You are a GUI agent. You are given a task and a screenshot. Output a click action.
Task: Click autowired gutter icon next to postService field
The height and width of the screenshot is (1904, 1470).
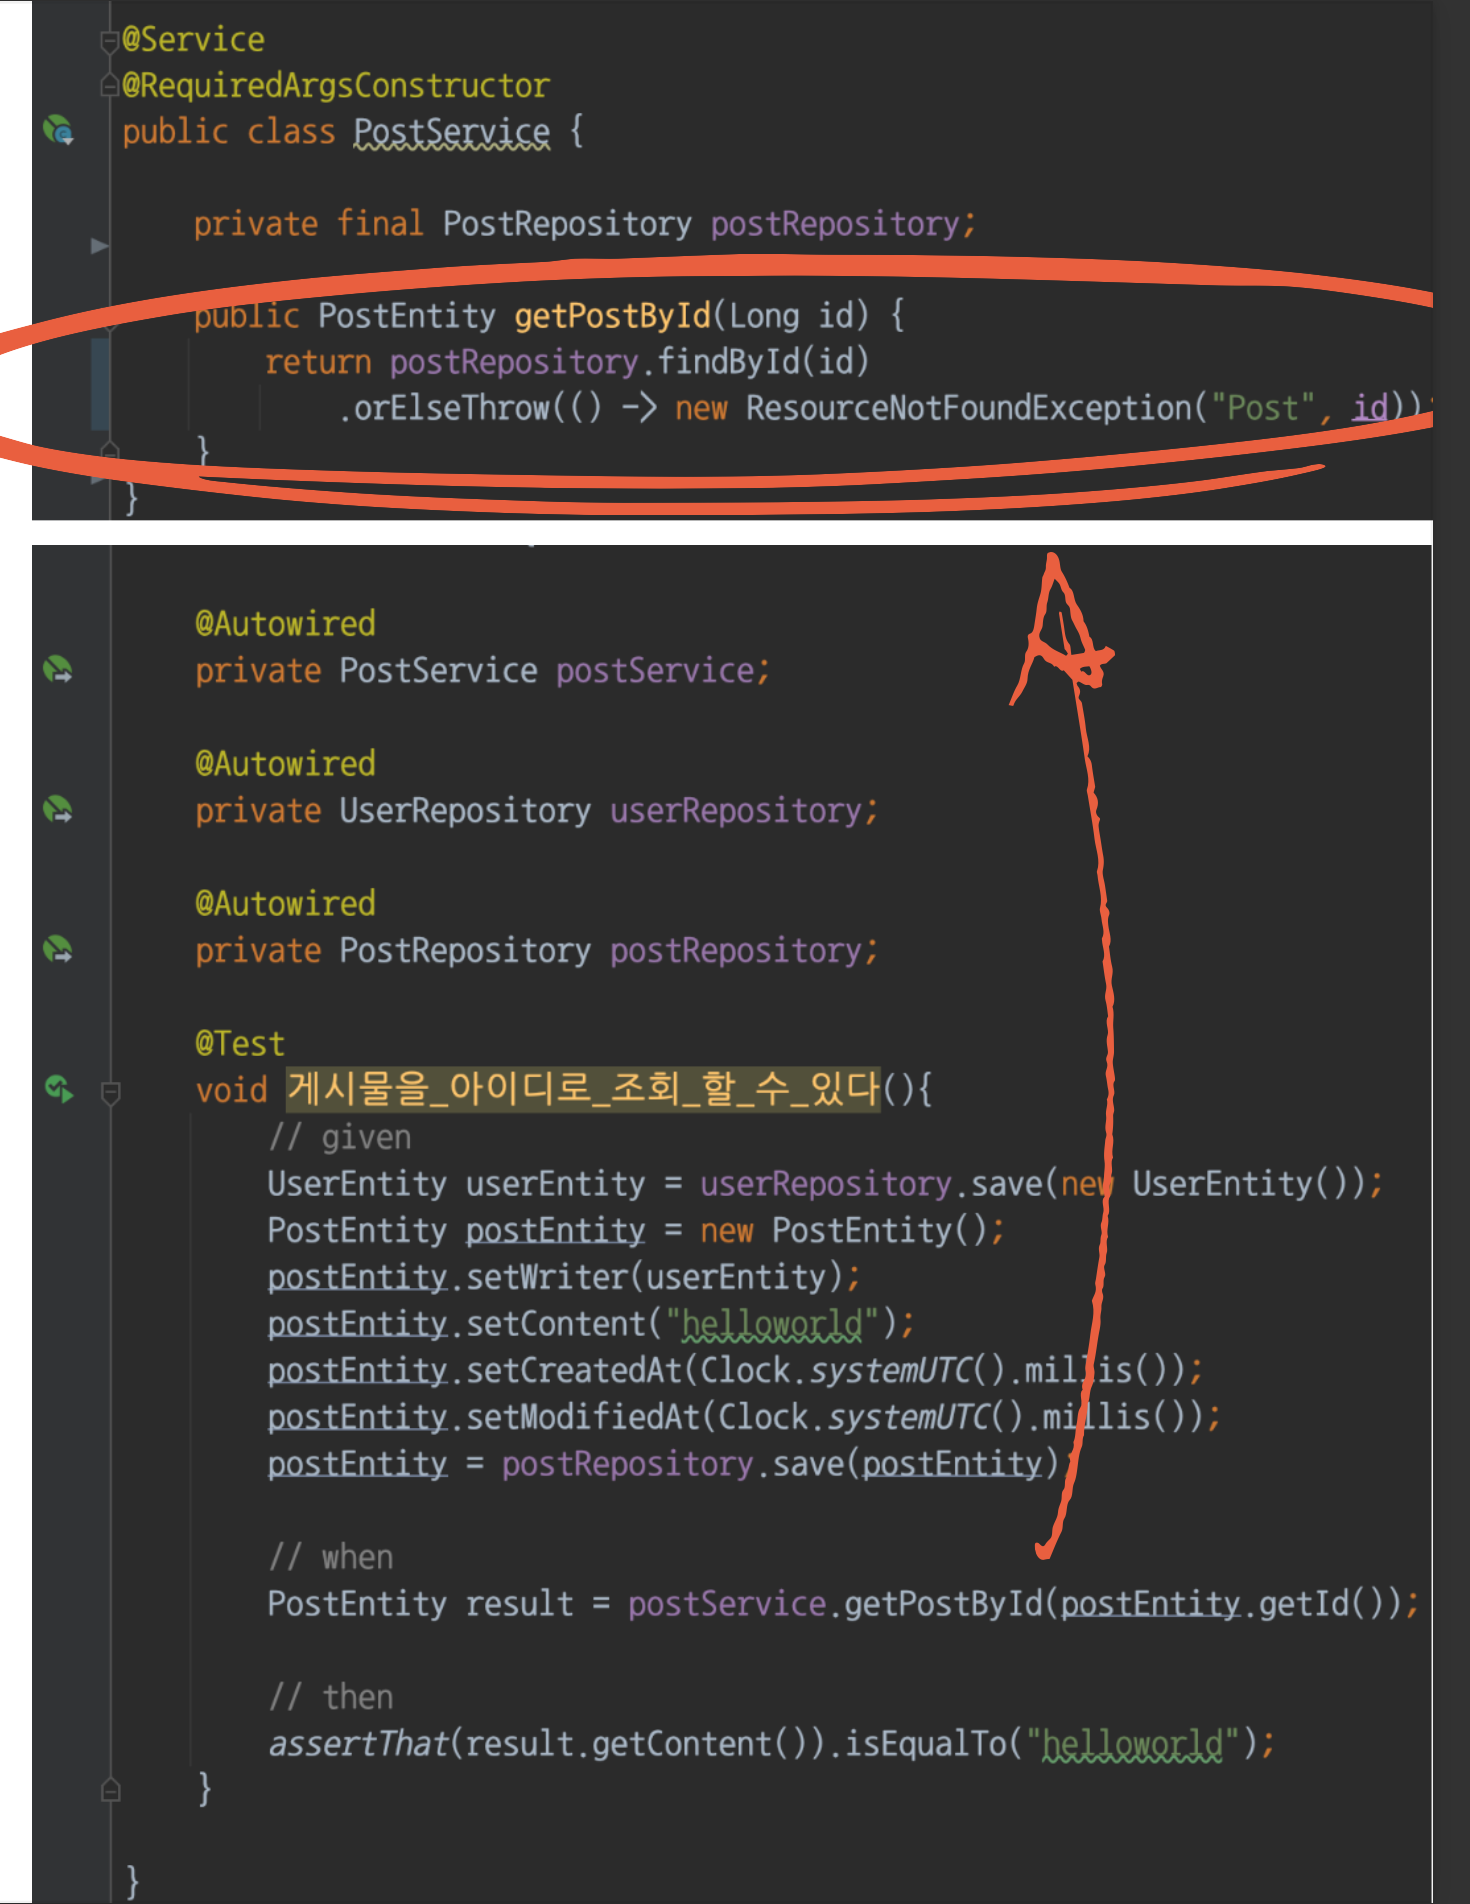(x=58, y=669)
